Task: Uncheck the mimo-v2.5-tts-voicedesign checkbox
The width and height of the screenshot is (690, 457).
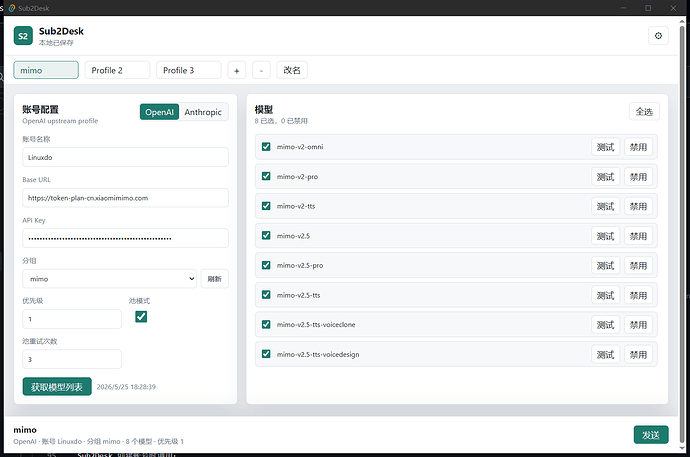Action: click(266, 354)
